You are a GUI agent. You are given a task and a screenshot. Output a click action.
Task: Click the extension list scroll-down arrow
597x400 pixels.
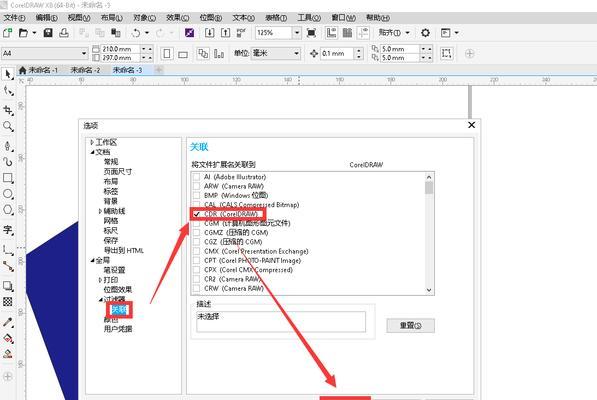coord(429,290)
